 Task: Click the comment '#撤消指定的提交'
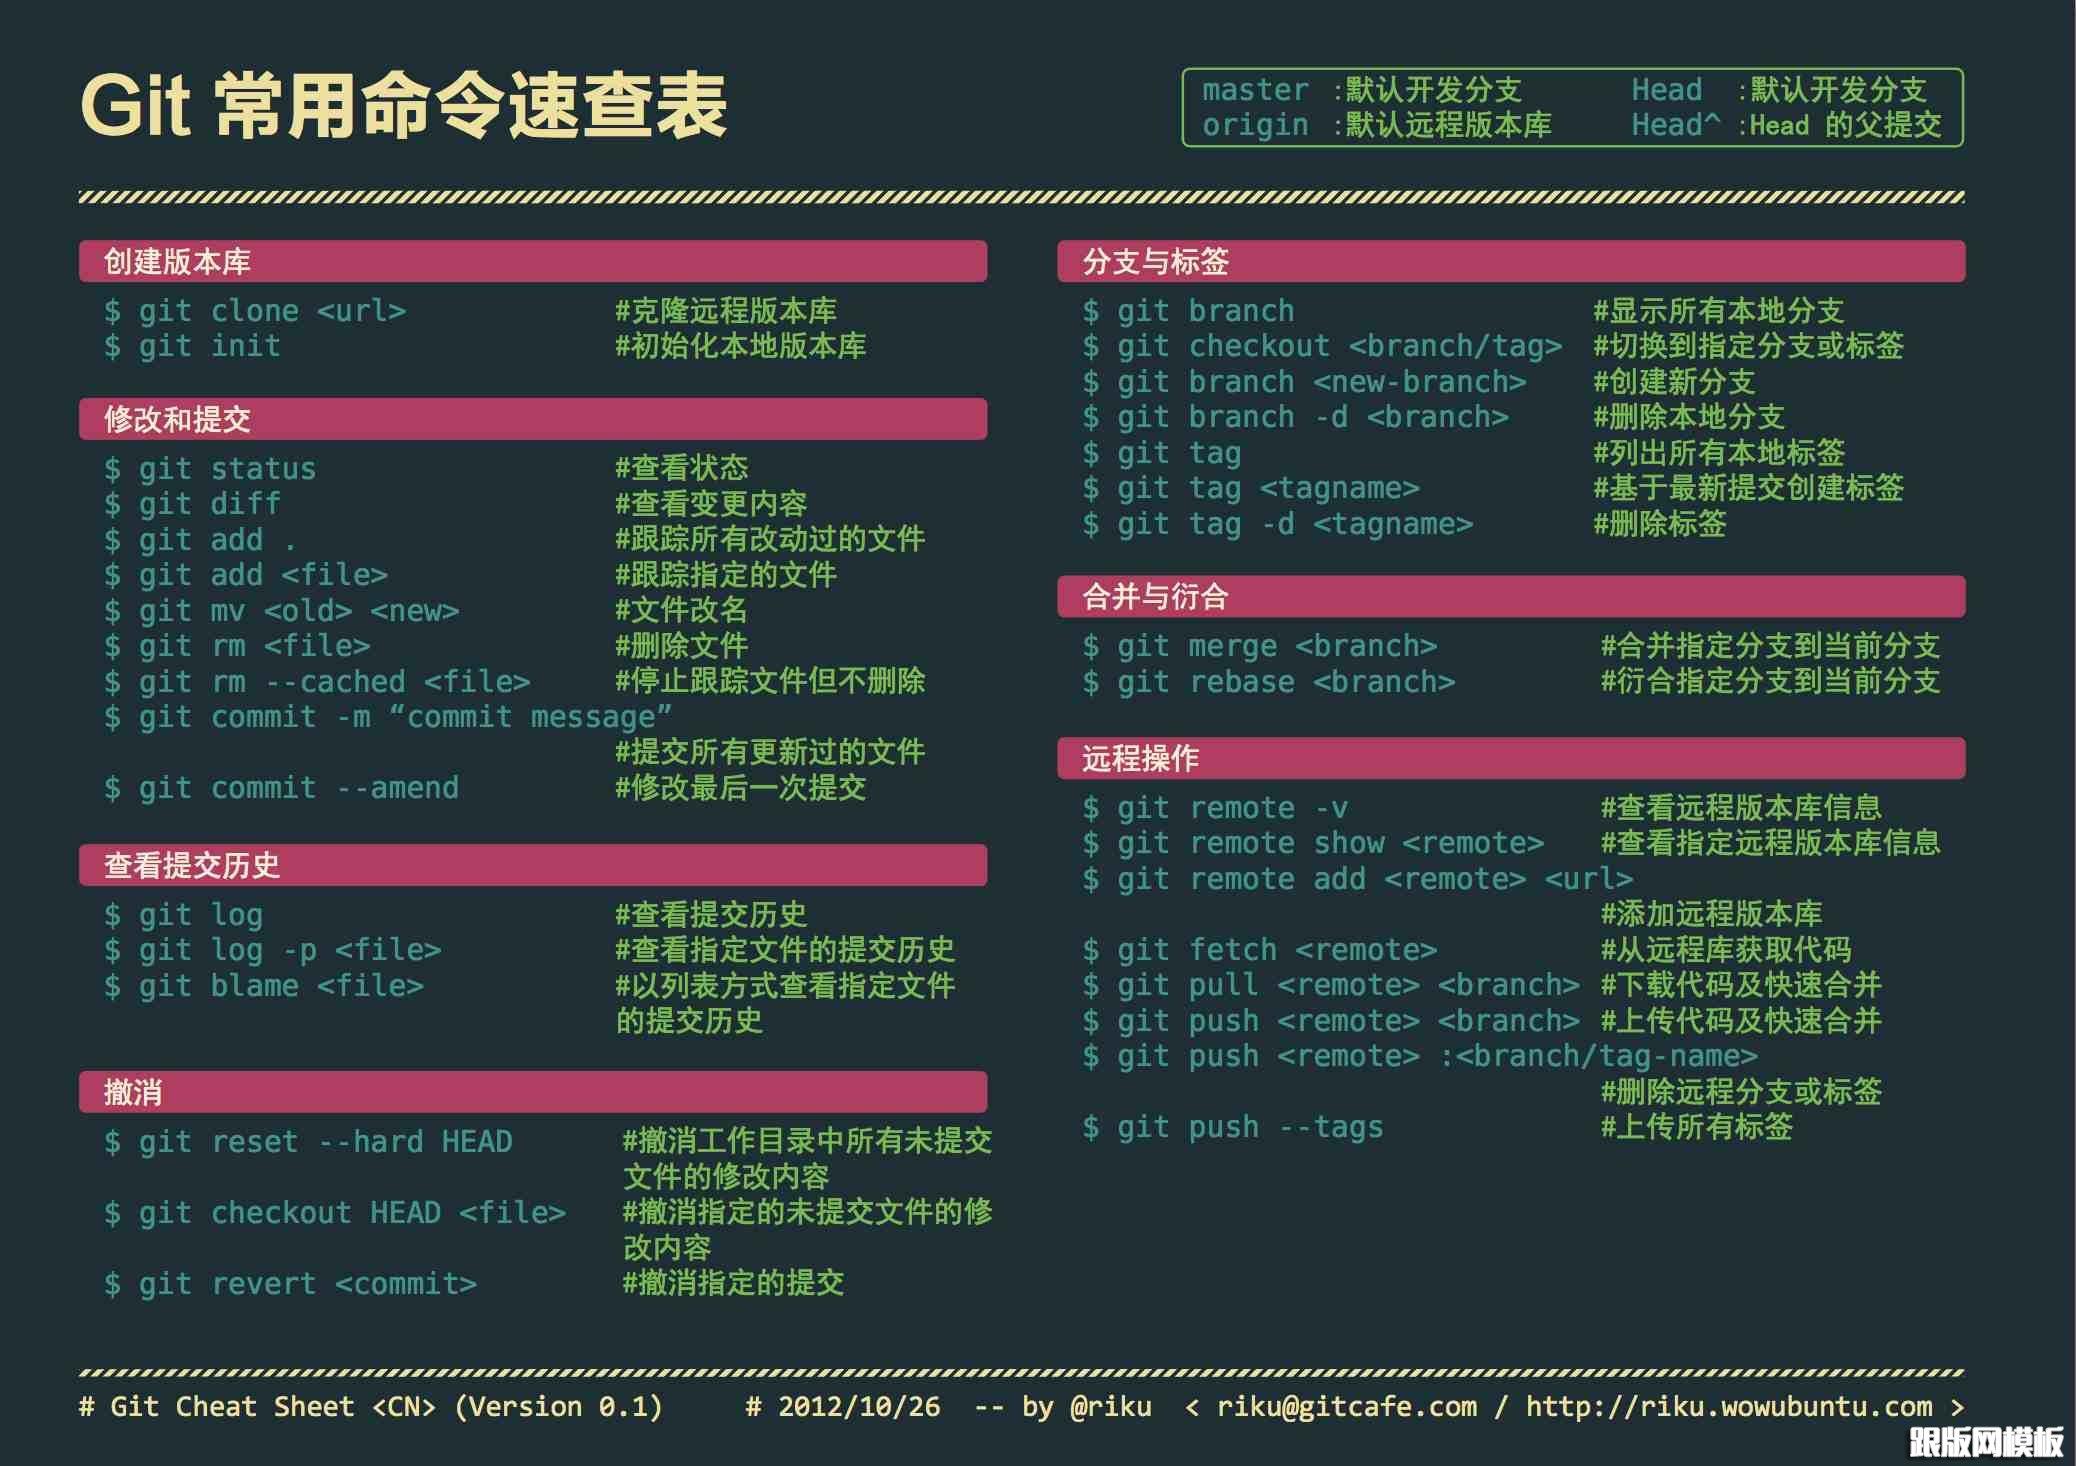[733, 1283]
